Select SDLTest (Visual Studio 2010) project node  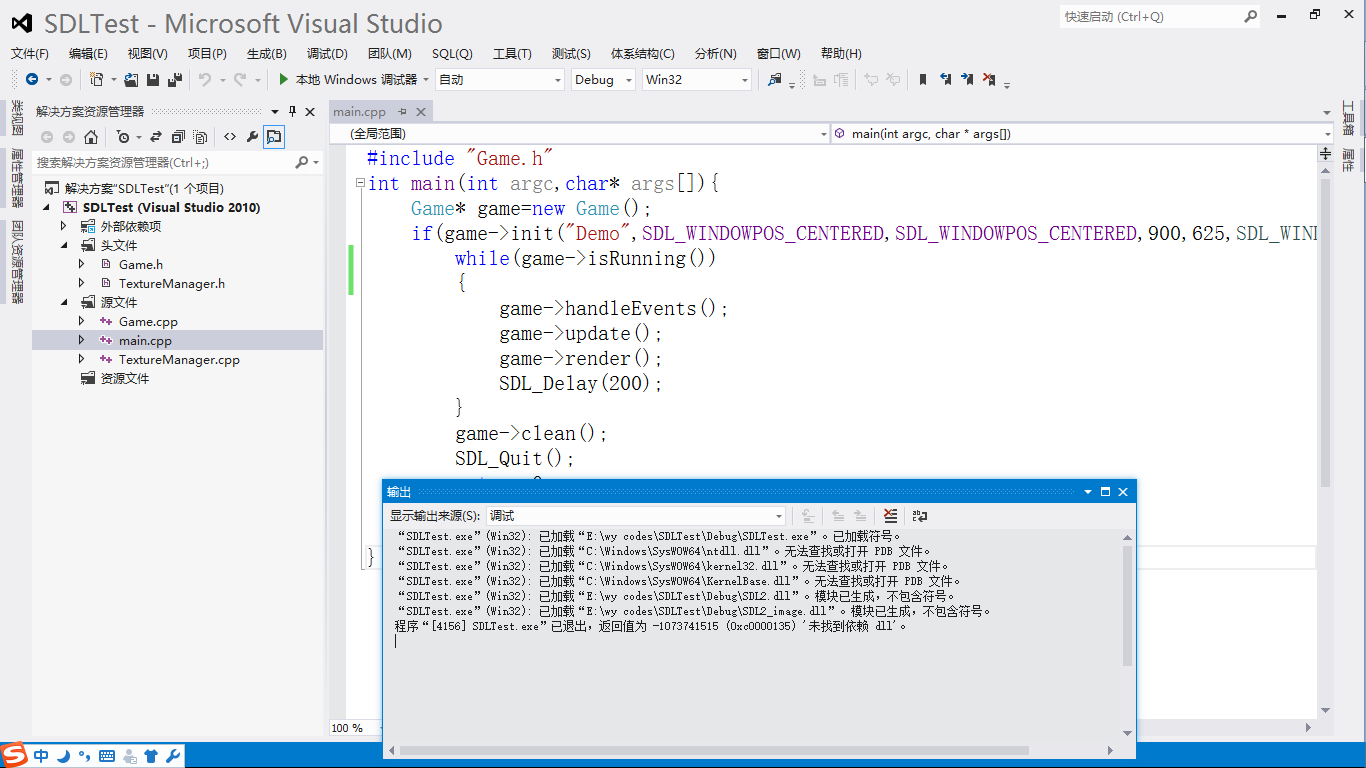point(171,207)
